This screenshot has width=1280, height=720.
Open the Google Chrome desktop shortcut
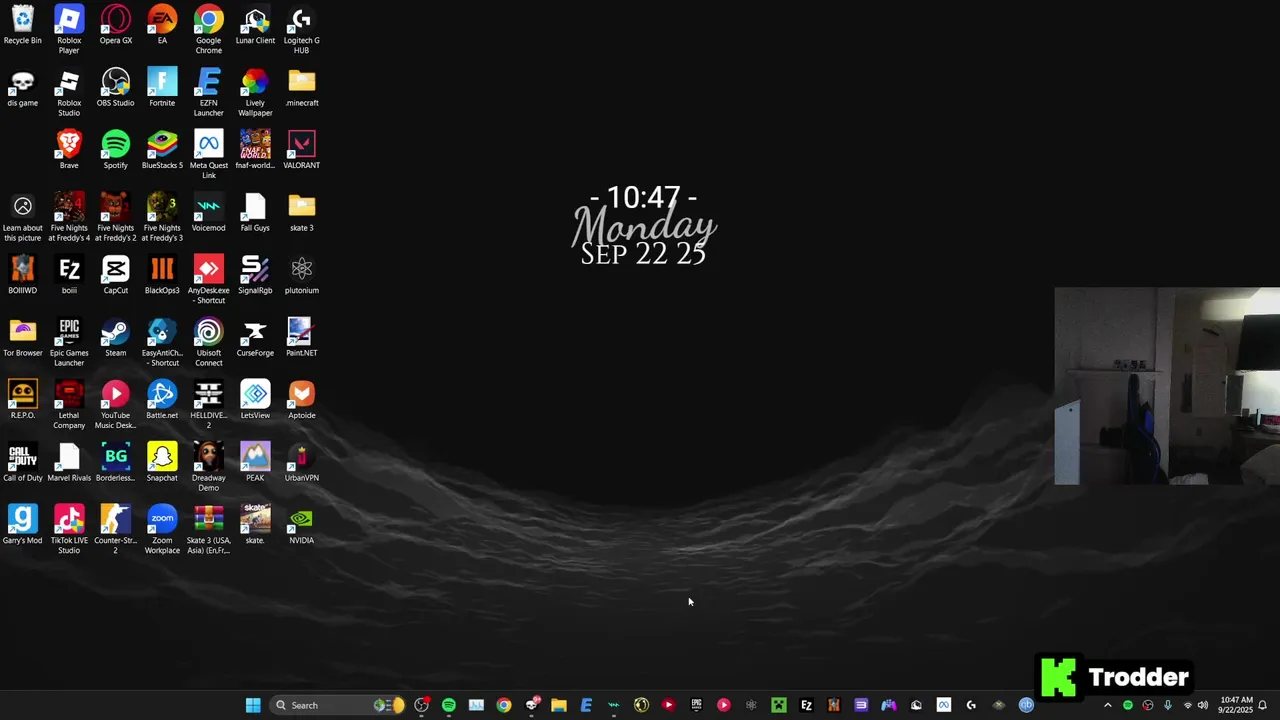[x=208, y=30]
